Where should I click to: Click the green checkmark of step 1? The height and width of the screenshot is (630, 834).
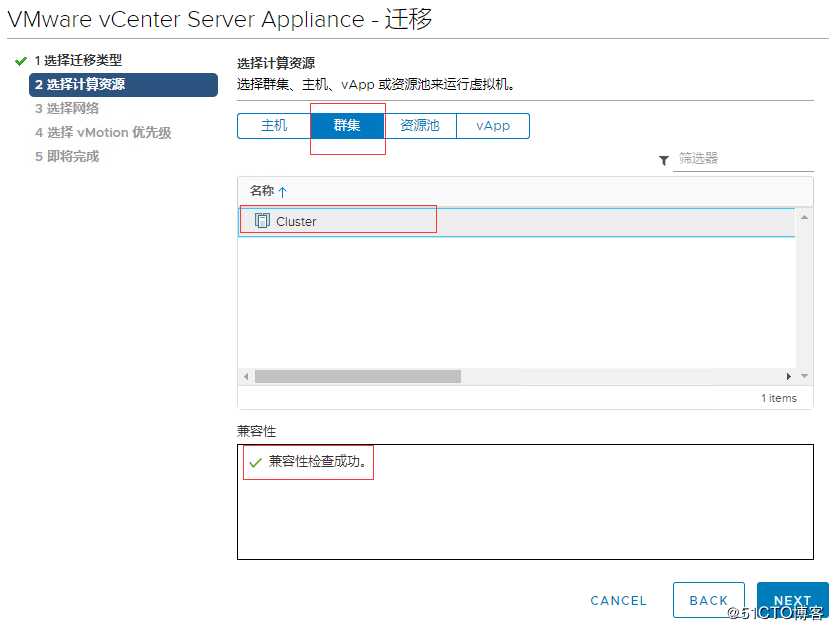click(x=21, y=61)
